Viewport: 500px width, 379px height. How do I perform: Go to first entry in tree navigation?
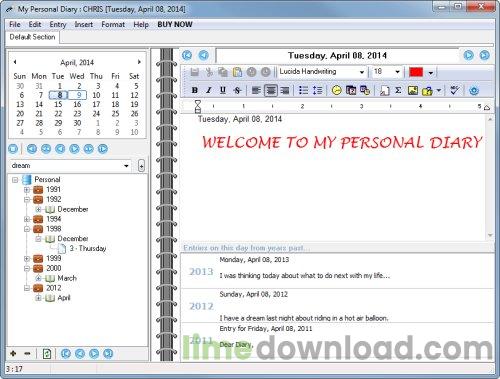[66, 353]
